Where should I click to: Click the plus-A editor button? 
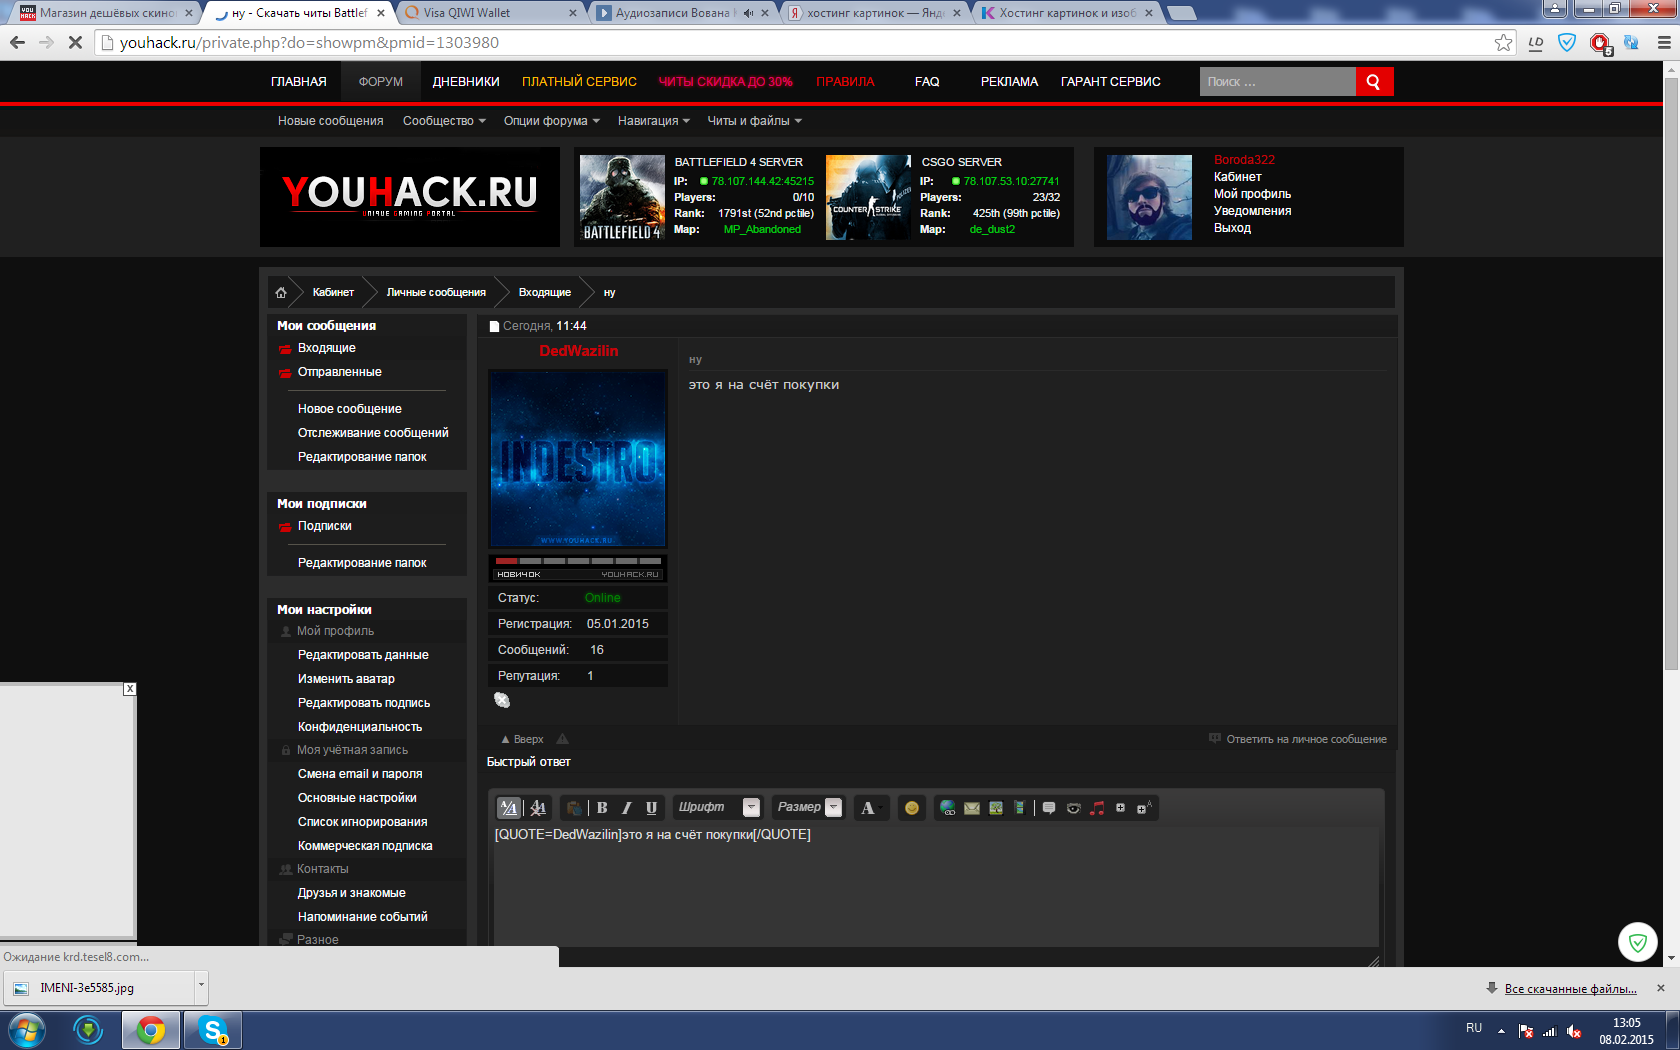click(x=1144, y=808)
